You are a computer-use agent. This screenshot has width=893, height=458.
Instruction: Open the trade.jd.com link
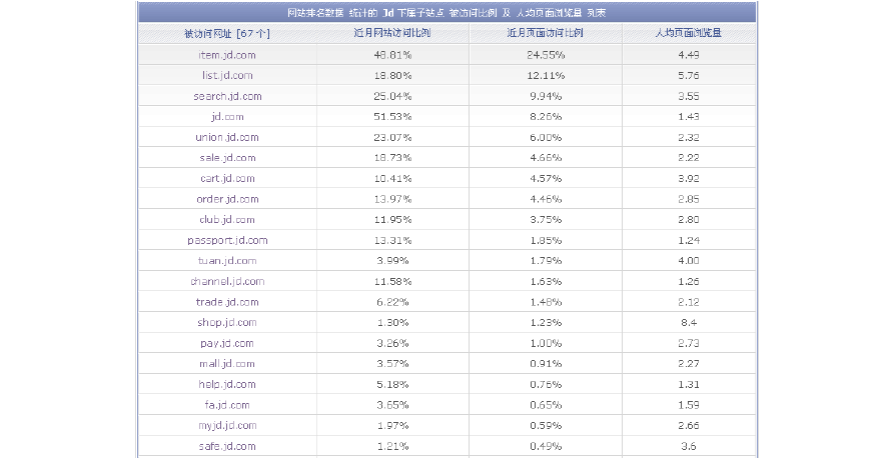tap(227, 302)
